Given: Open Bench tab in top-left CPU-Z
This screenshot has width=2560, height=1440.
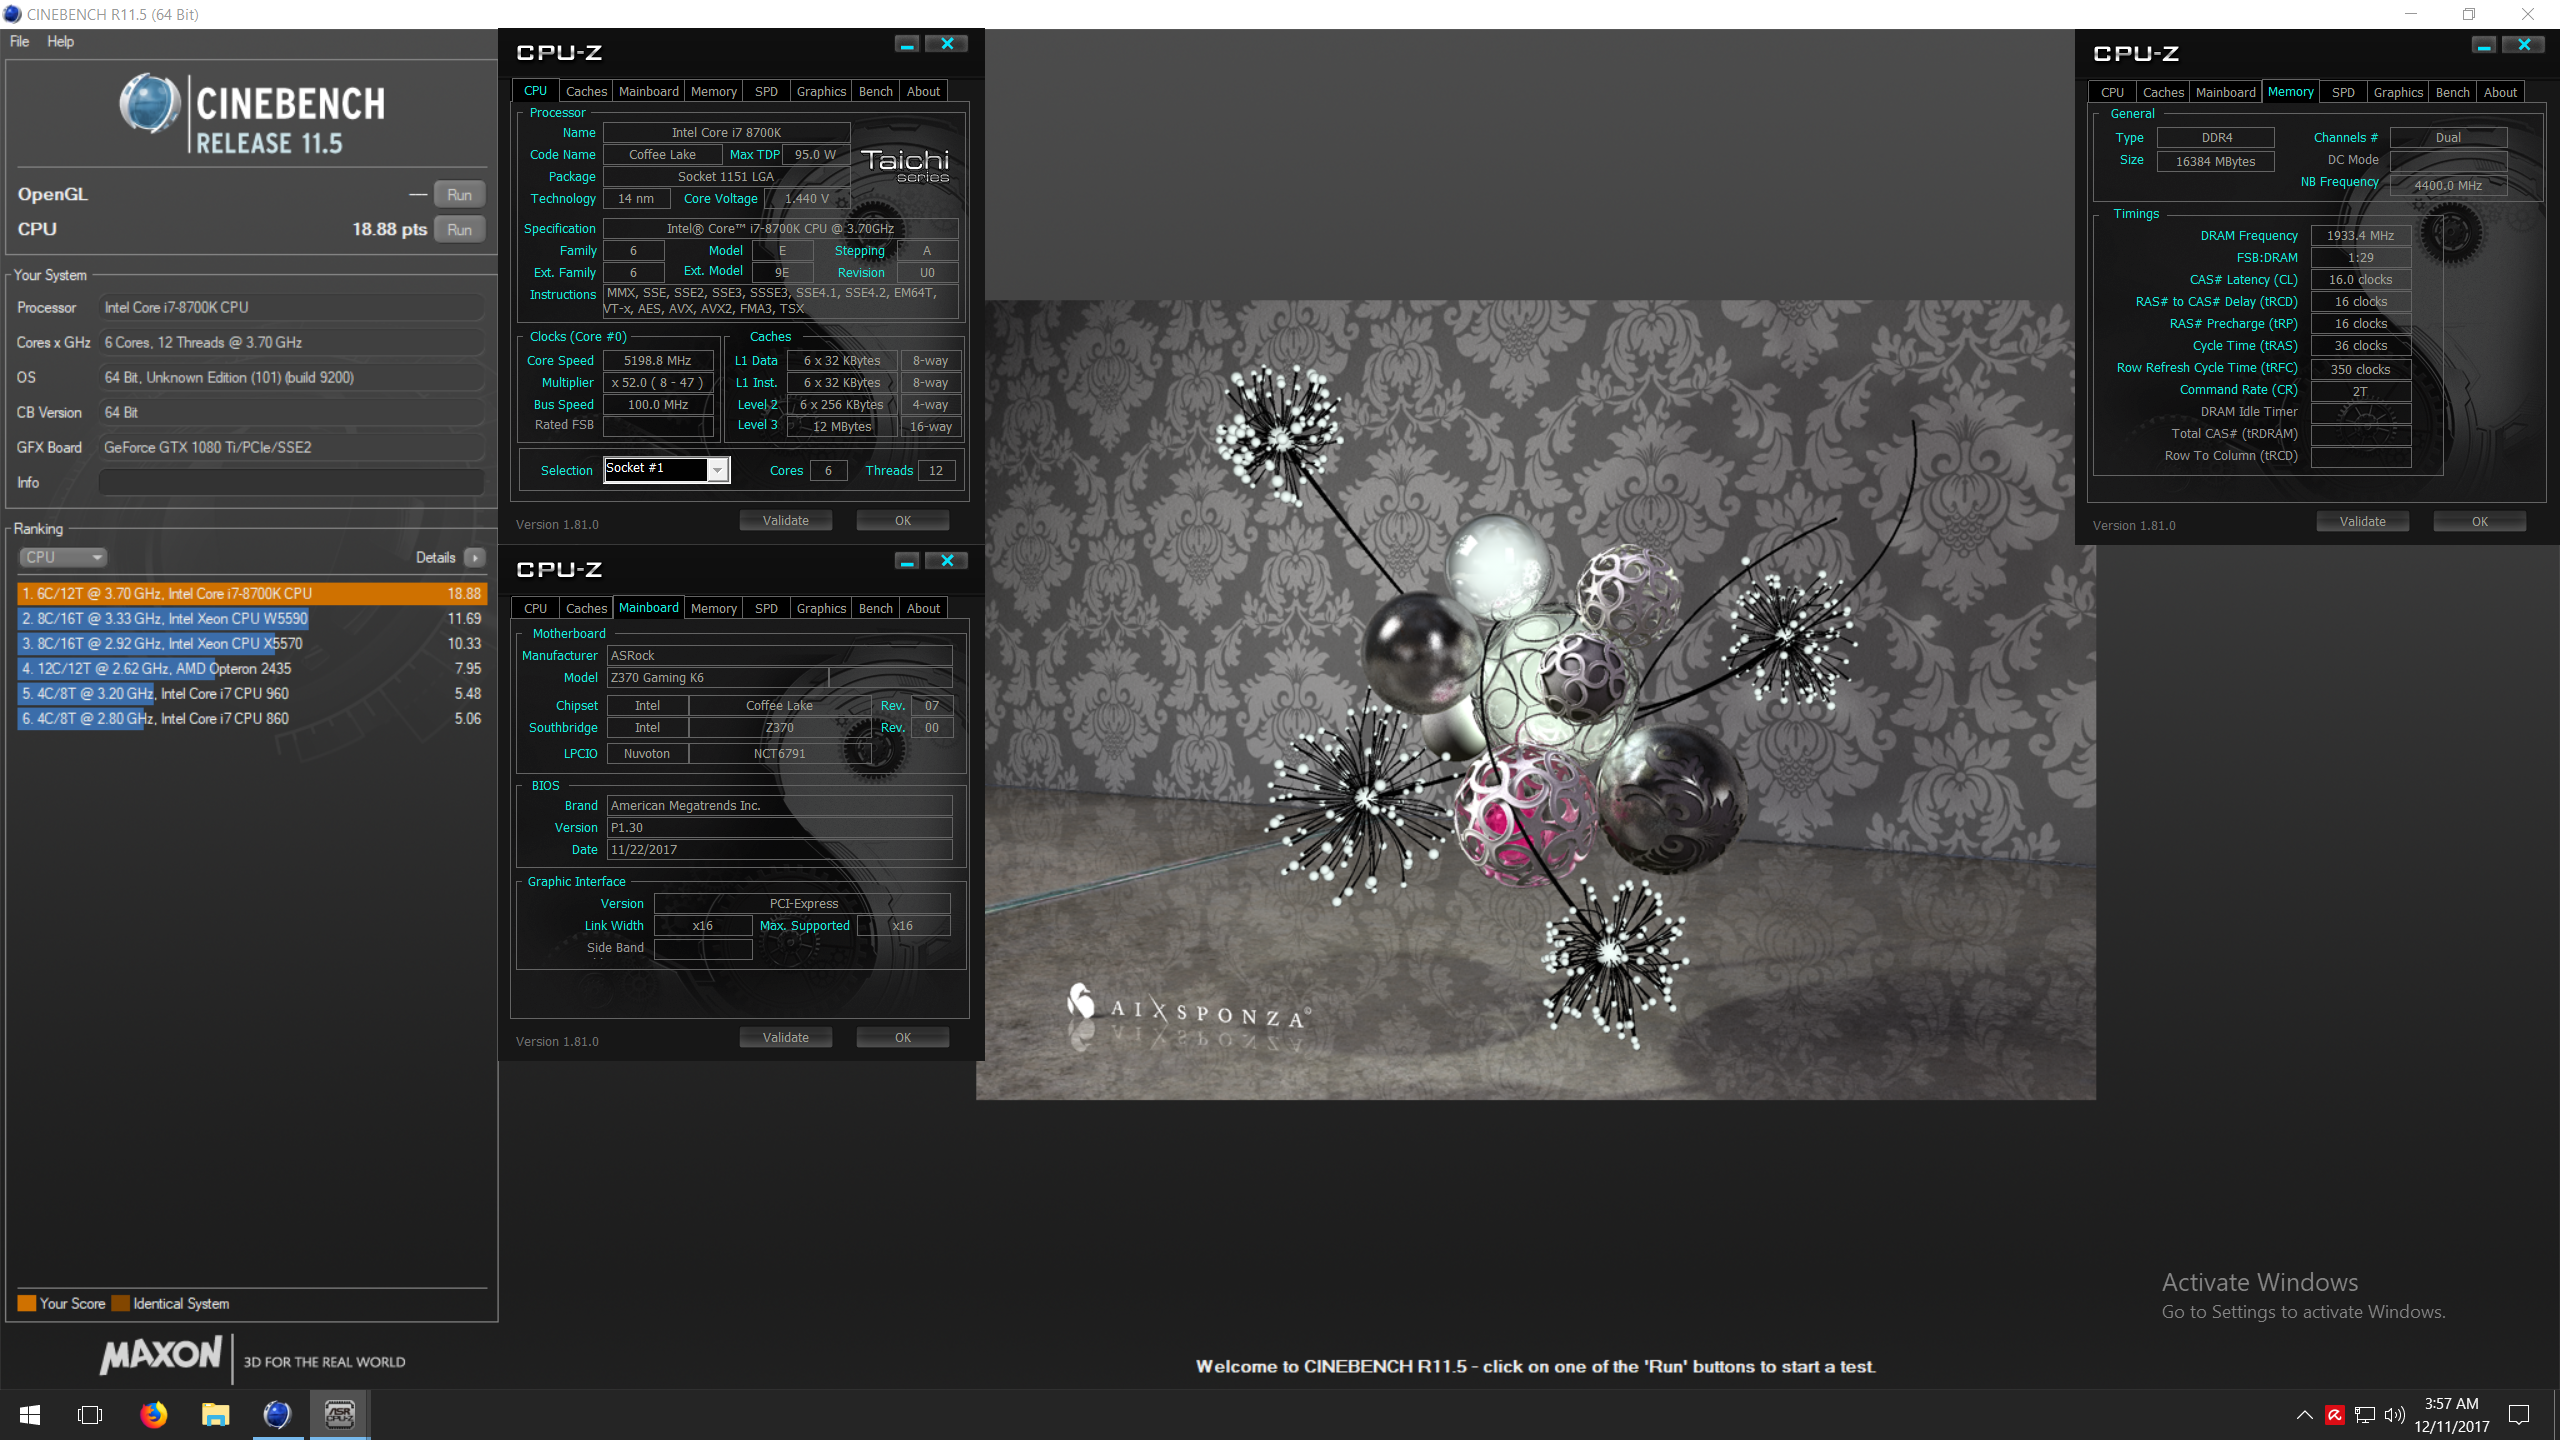Looking at the screenshot, I should (x=876, y=91).
